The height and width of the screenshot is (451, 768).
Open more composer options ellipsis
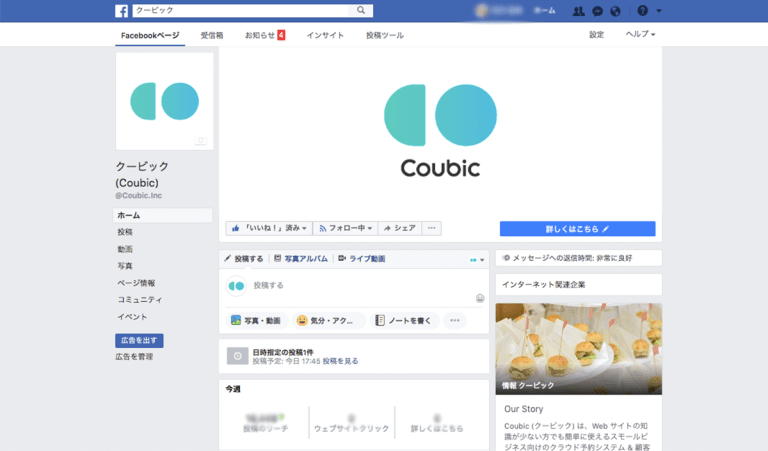pos(455,321)
